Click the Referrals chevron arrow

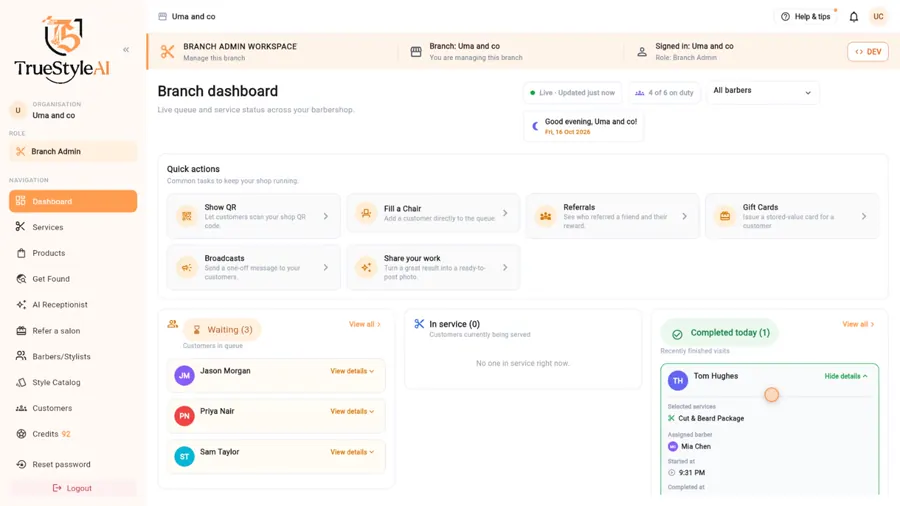pyautogui.click(x=684, y=216)
